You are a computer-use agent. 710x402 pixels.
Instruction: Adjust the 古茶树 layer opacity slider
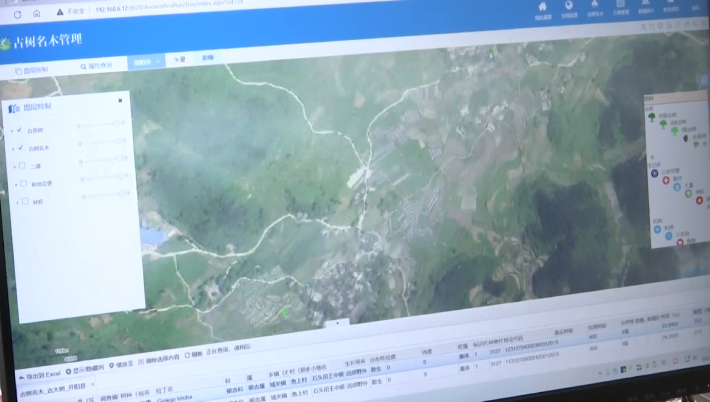tap(100, 125)
